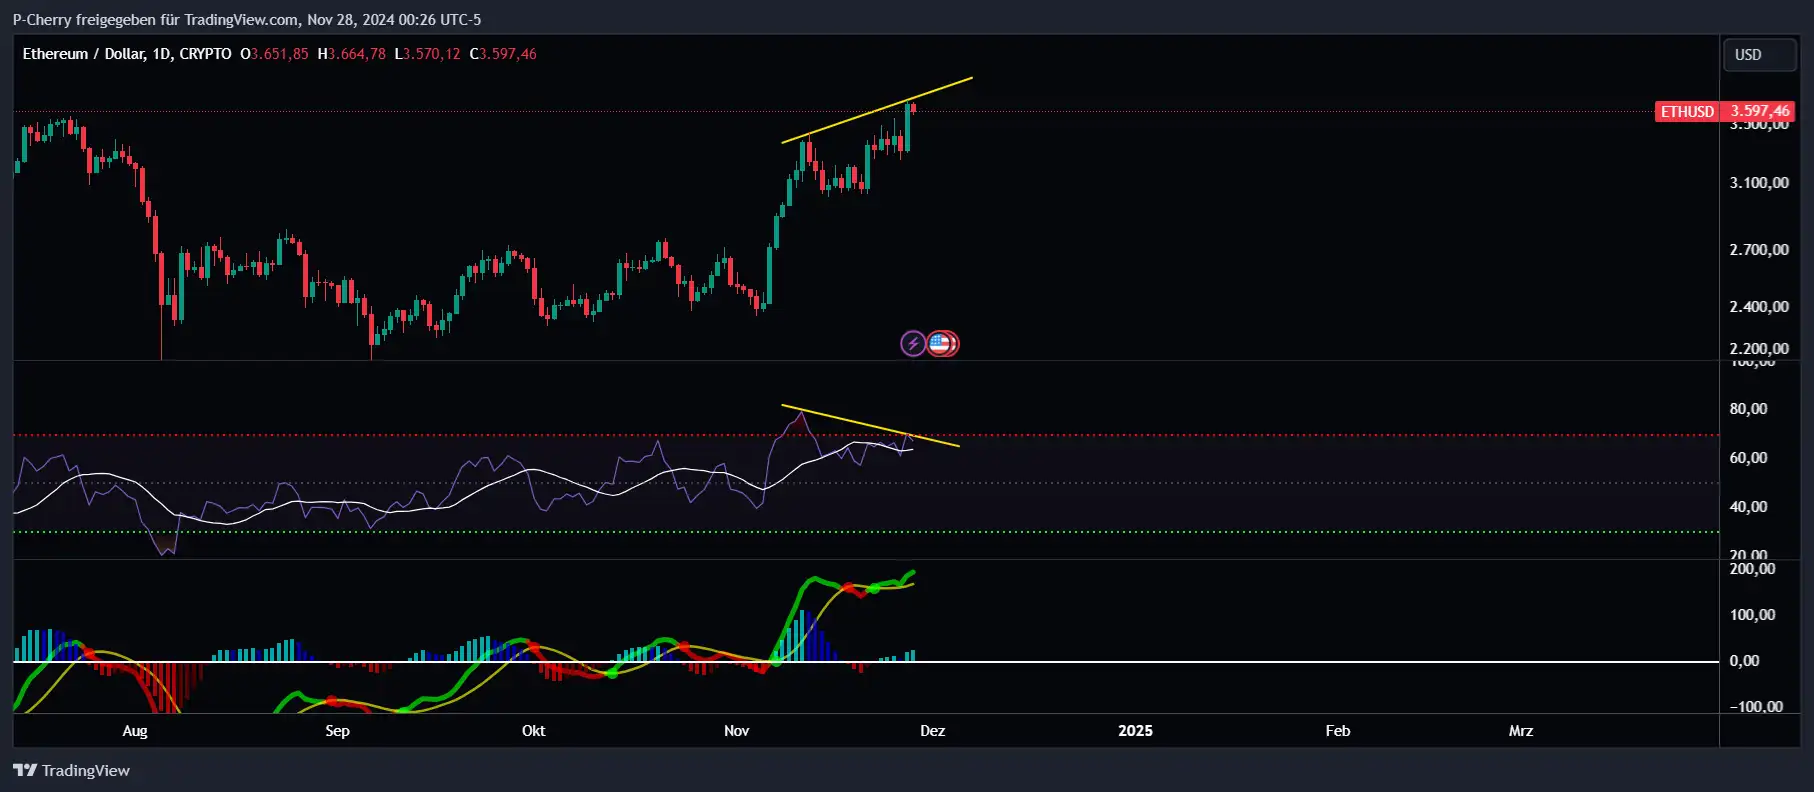Click the Aug label on time axis
The height and width of the screenshot is (792, 1814).
pyautogui.click(x=135, y=731)
